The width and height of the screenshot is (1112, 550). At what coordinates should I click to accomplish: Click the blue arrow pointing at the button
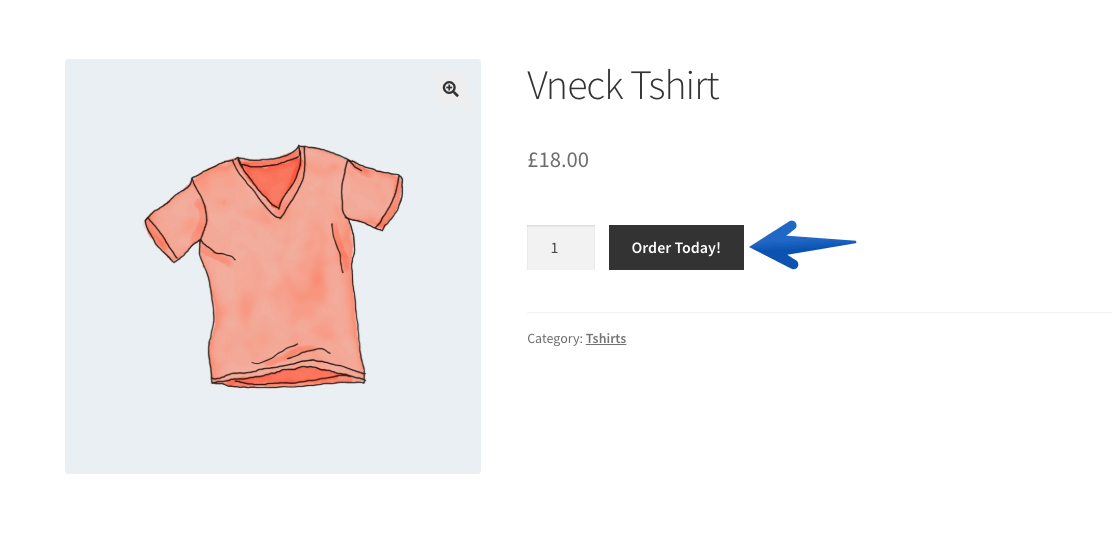tap(803, 245)
